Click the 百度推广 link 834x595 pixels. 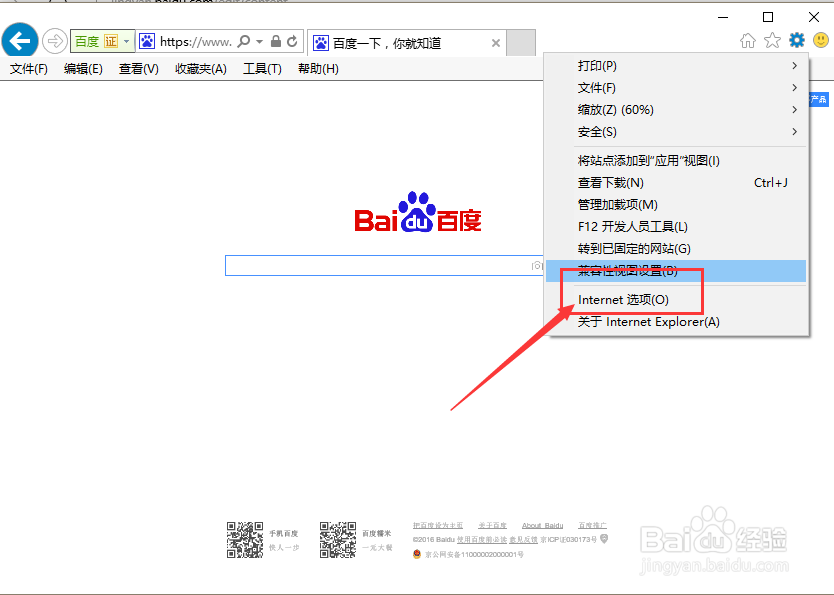592,525
